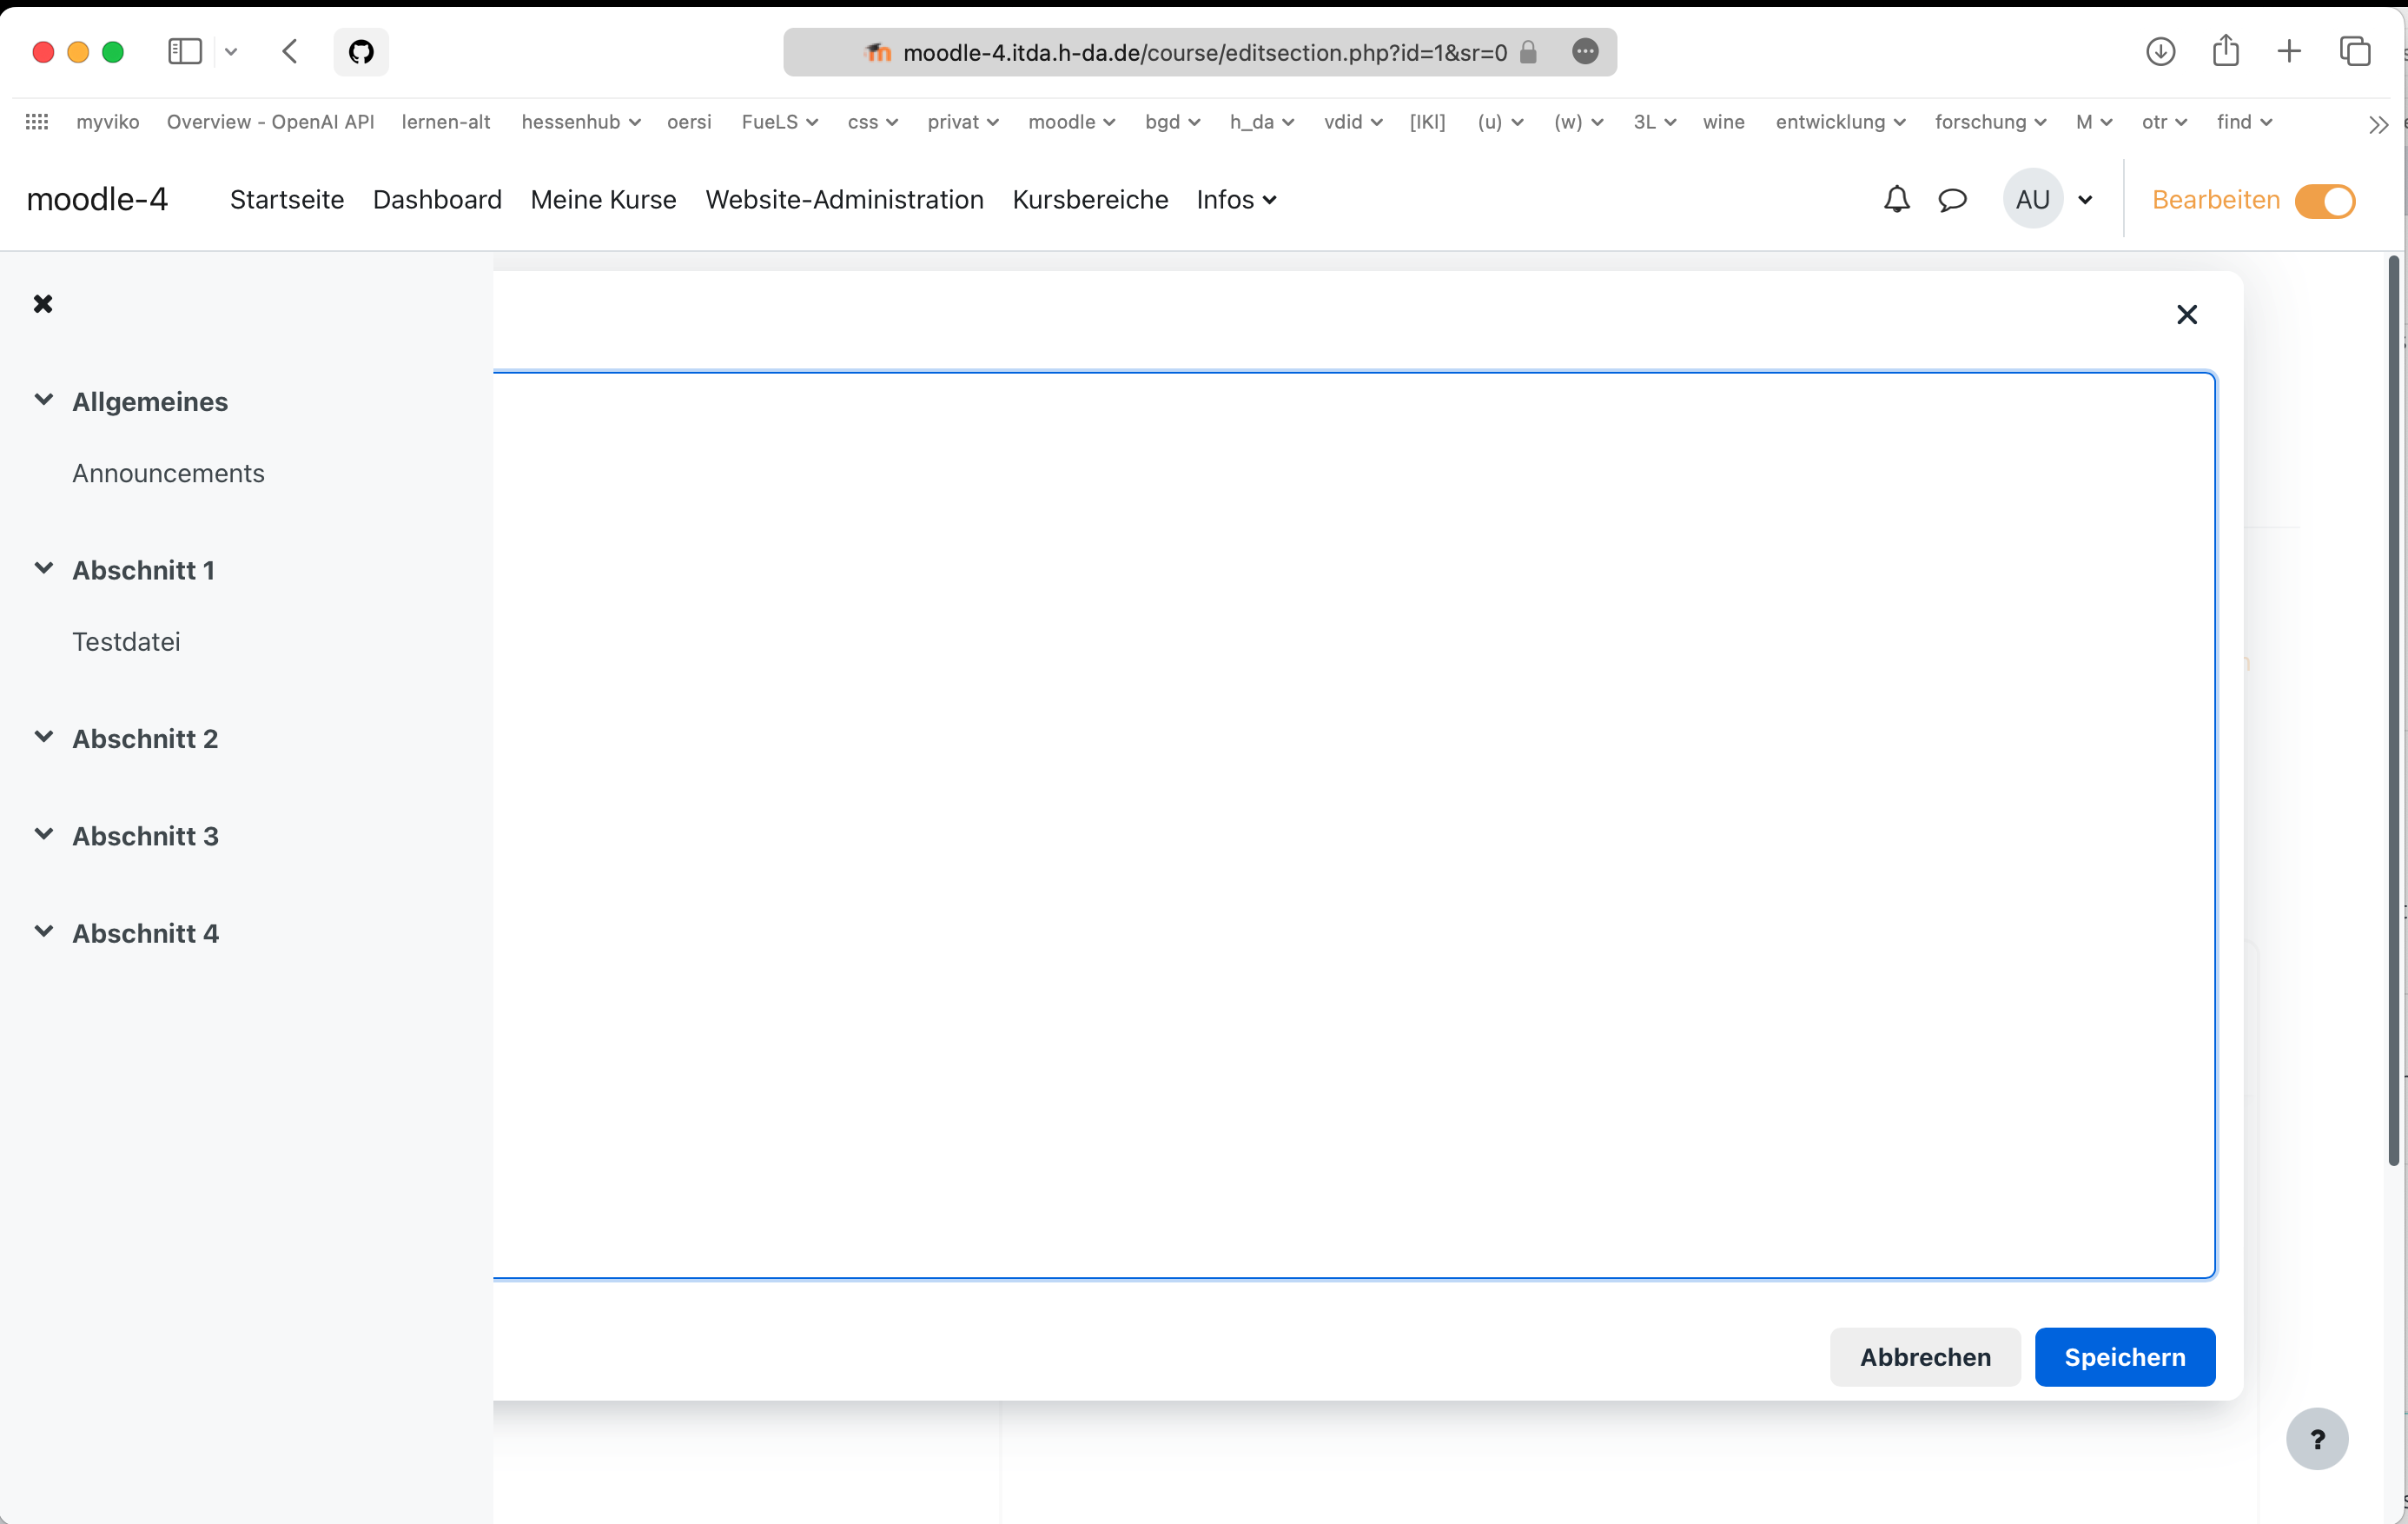Click into the large text editor area
This screenshot has height=1524, width=2408.
pos(1354,825)
